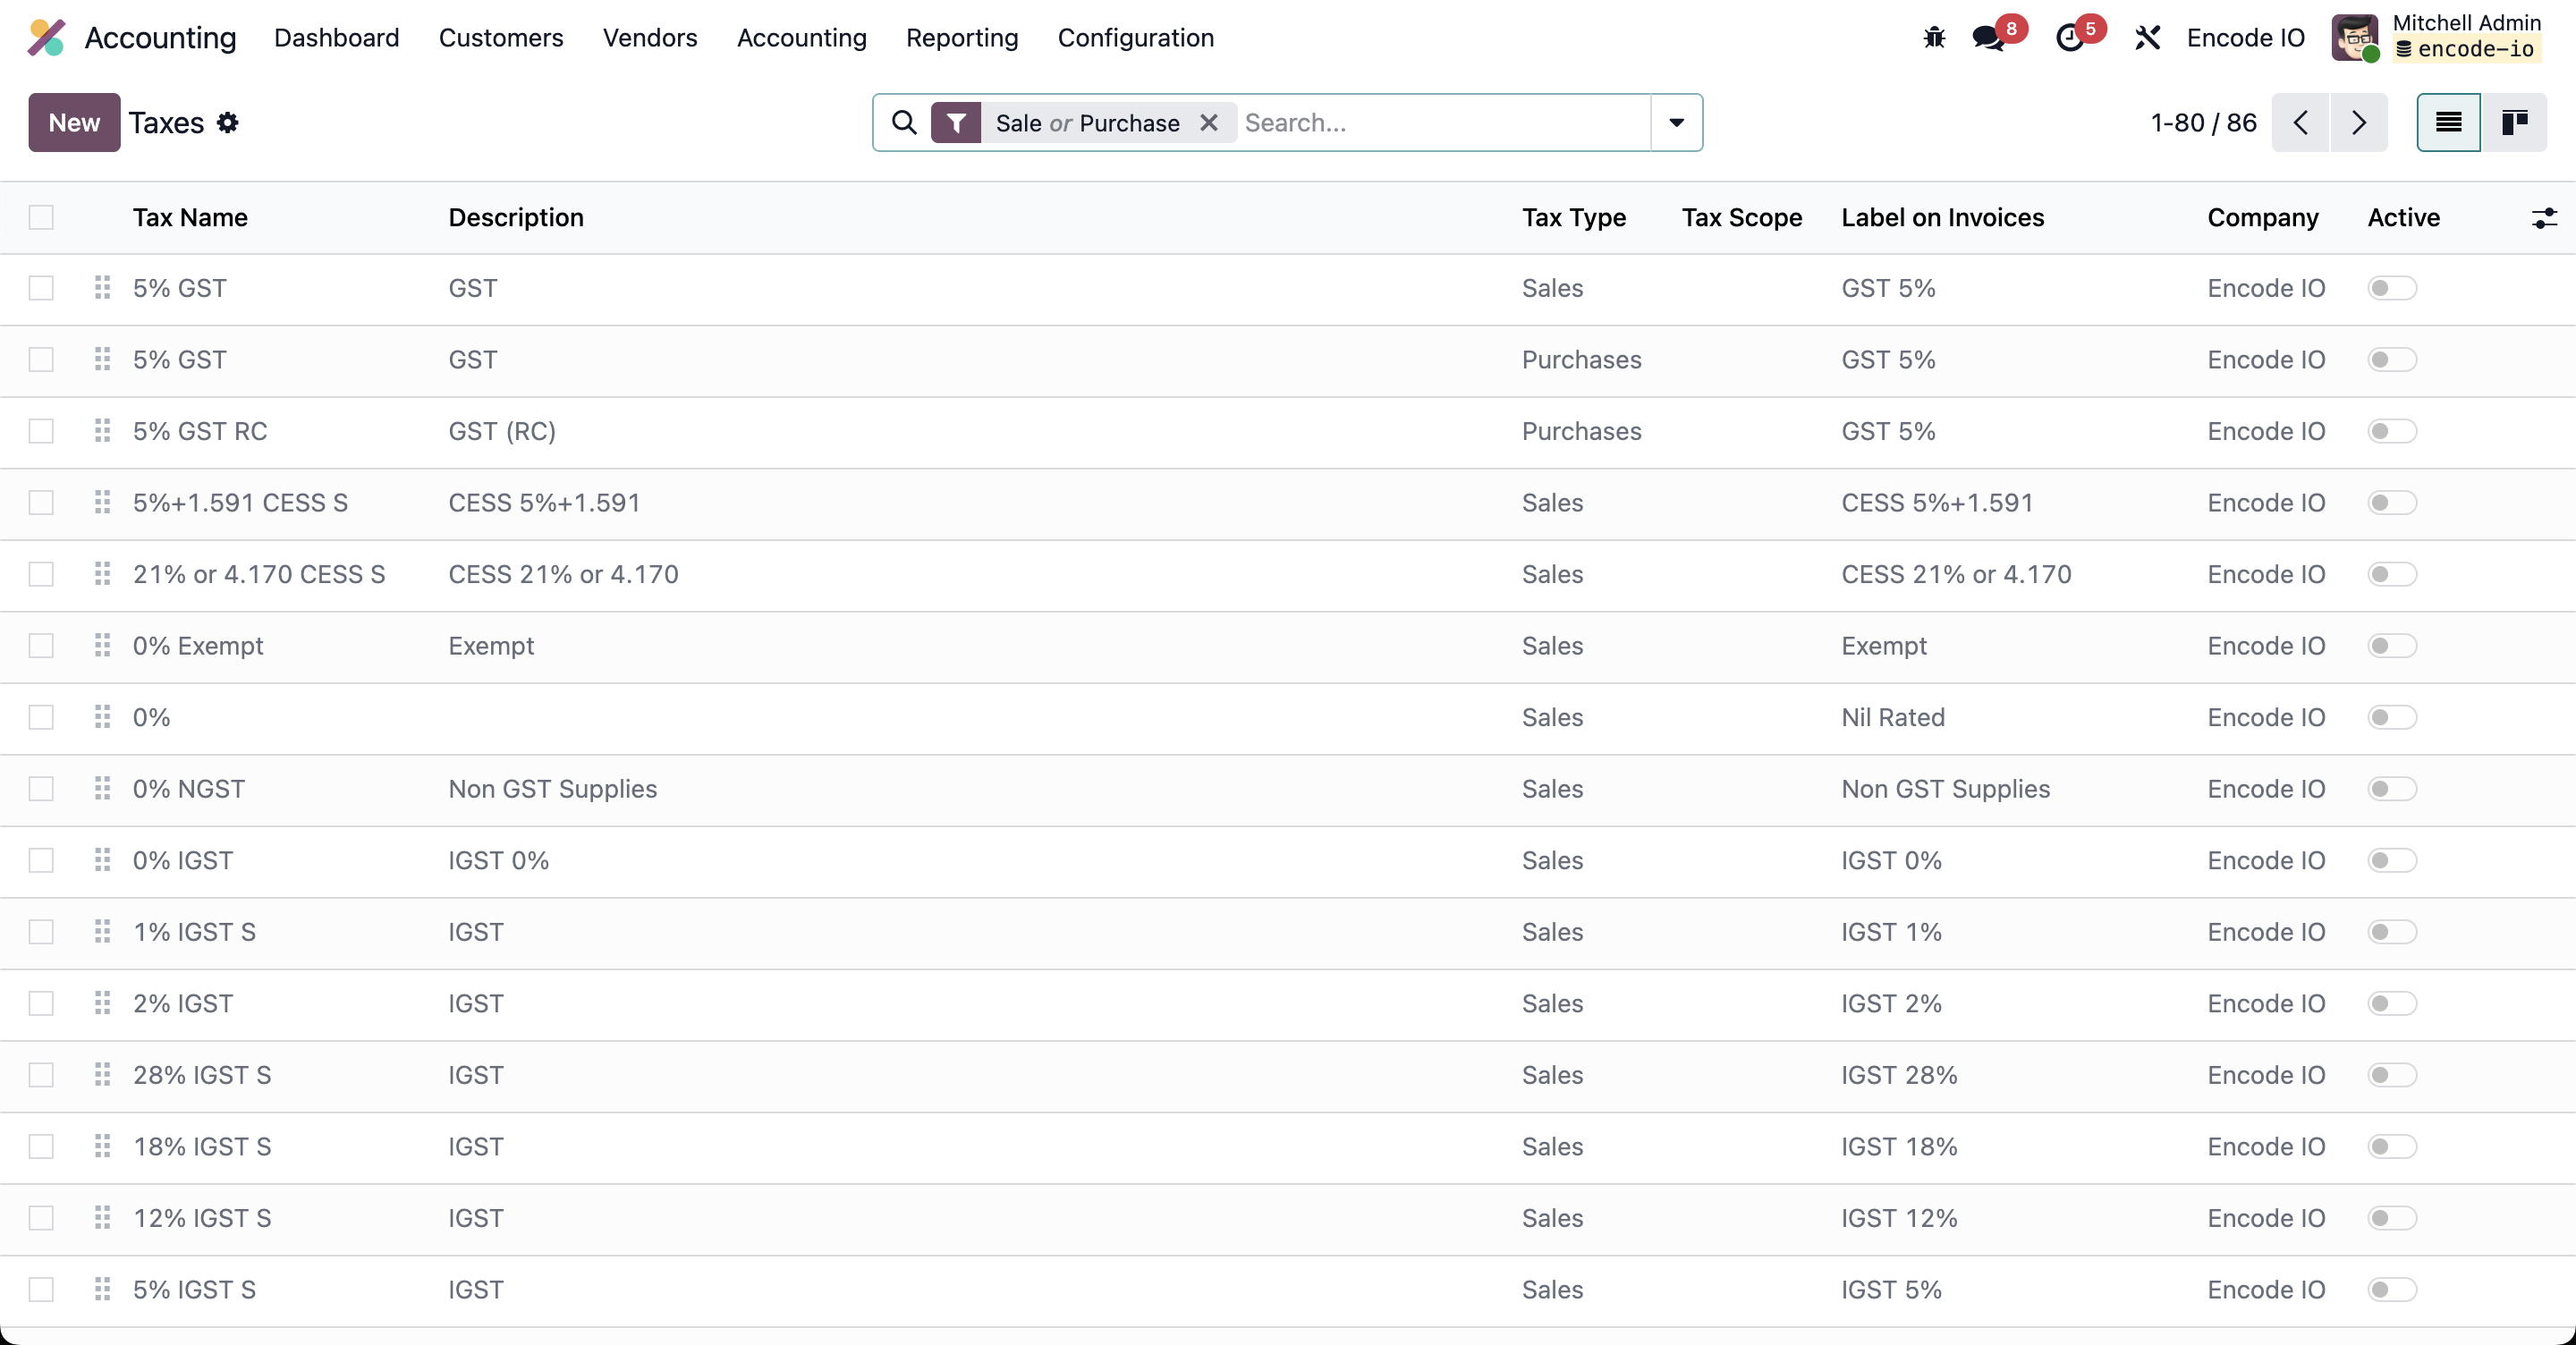Switch to list view
The height and width of the screenshot is (1345, 2576).
[x=2448, y=122]
